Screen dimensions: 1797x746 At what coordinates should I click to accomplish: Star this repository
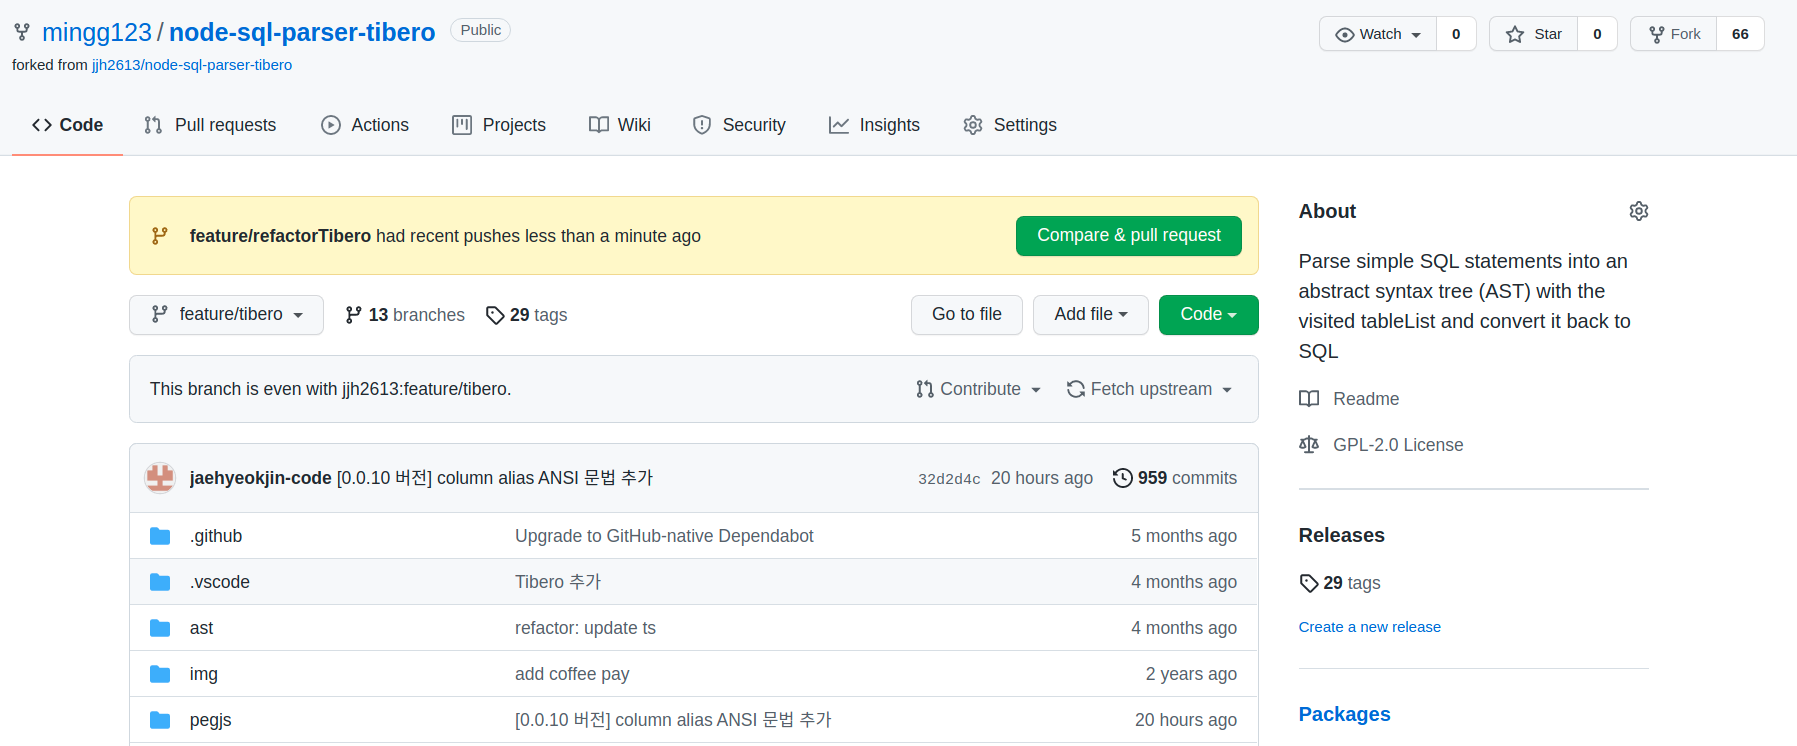click(x=1534, y=34)
